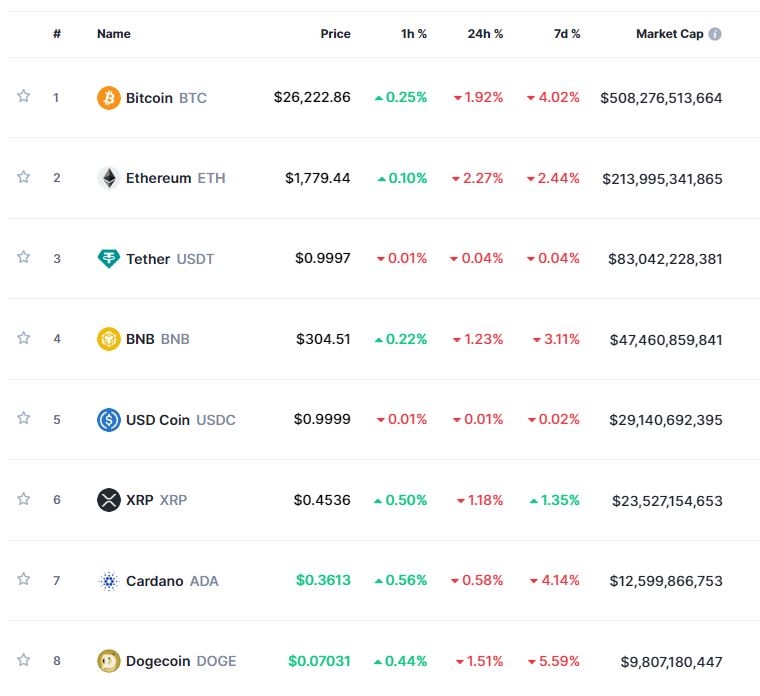
Task: Click the Ethereum diamond logo icon
Action: (108, 178)
